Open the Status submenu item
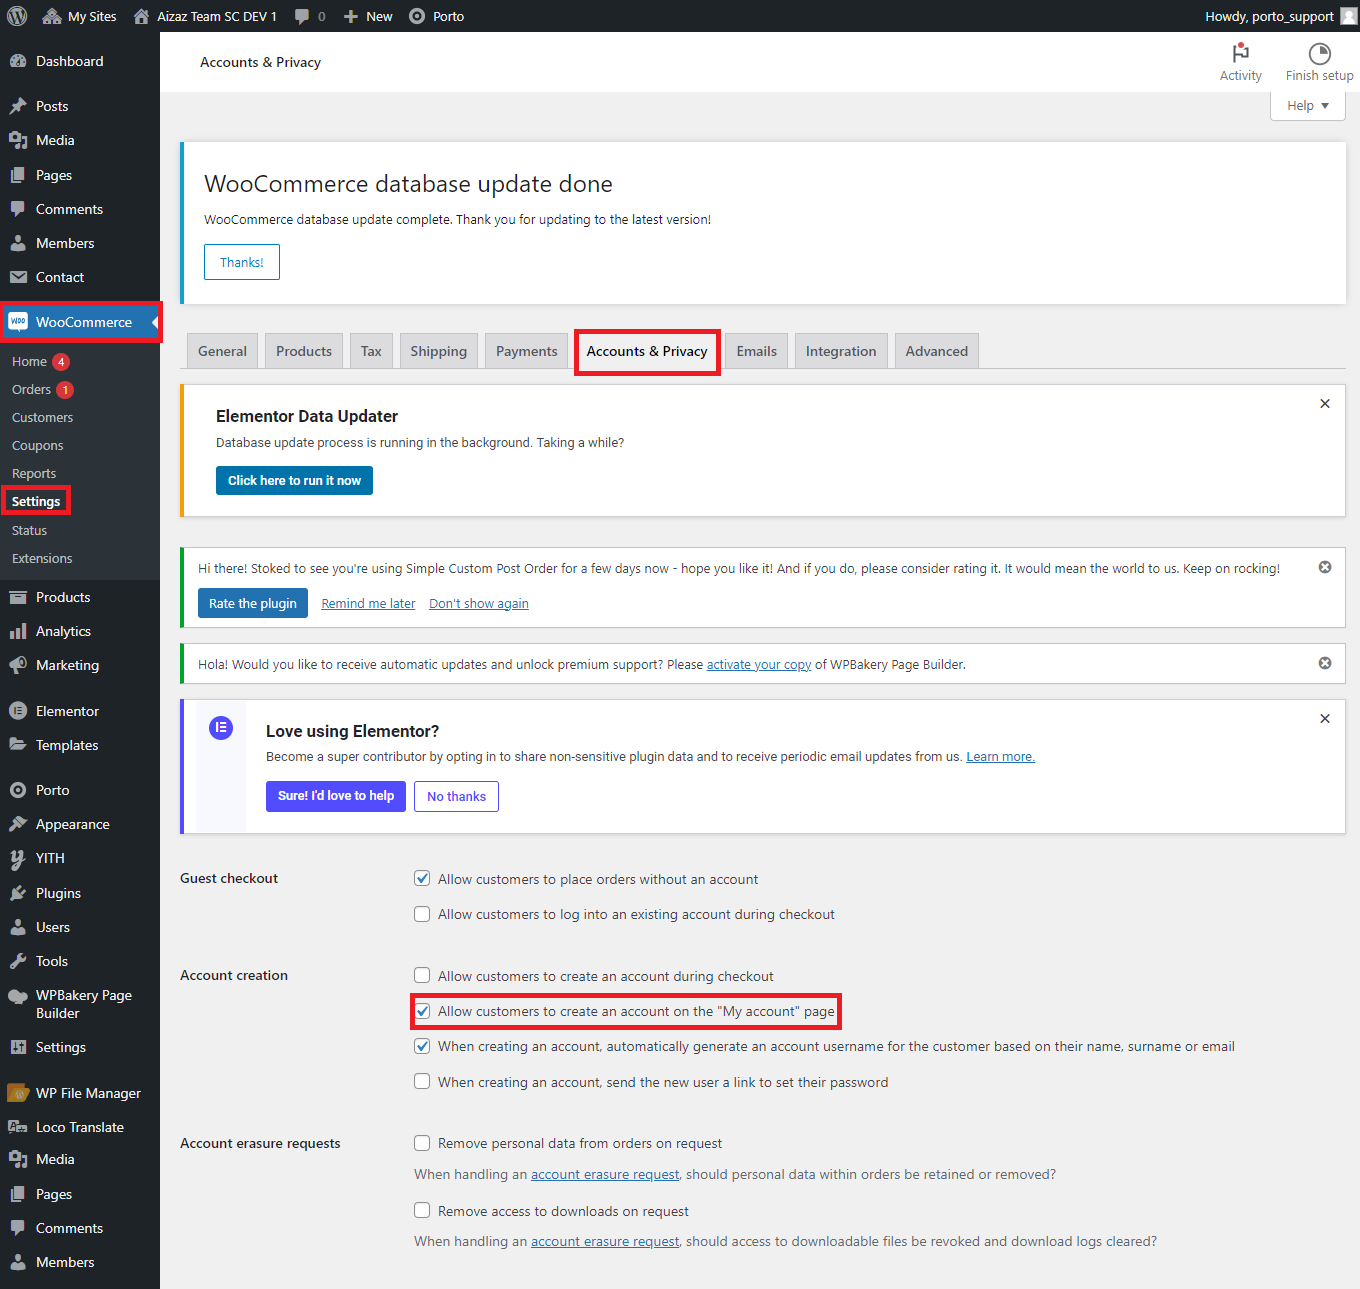The width and height of the screenshot is (1360, 1289). pos(29,531)
